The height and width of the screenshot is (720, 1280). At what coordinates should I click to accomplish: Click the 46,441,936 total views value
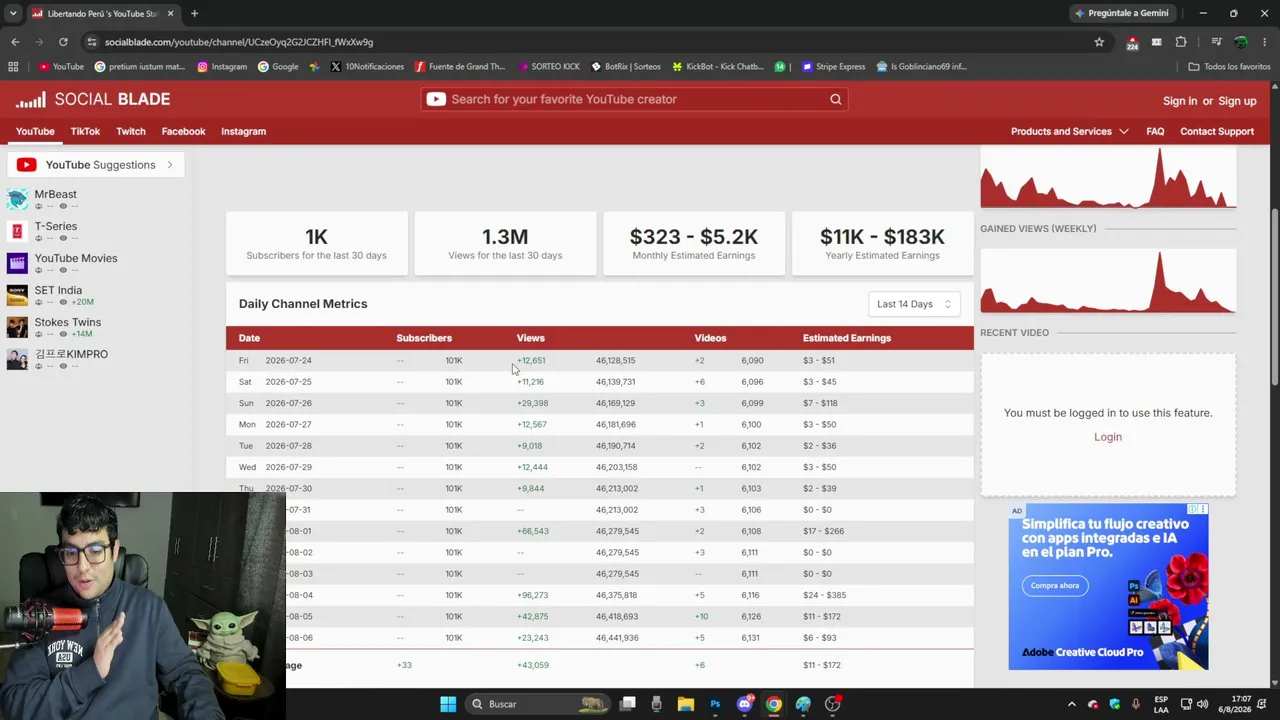pos(617,638)
